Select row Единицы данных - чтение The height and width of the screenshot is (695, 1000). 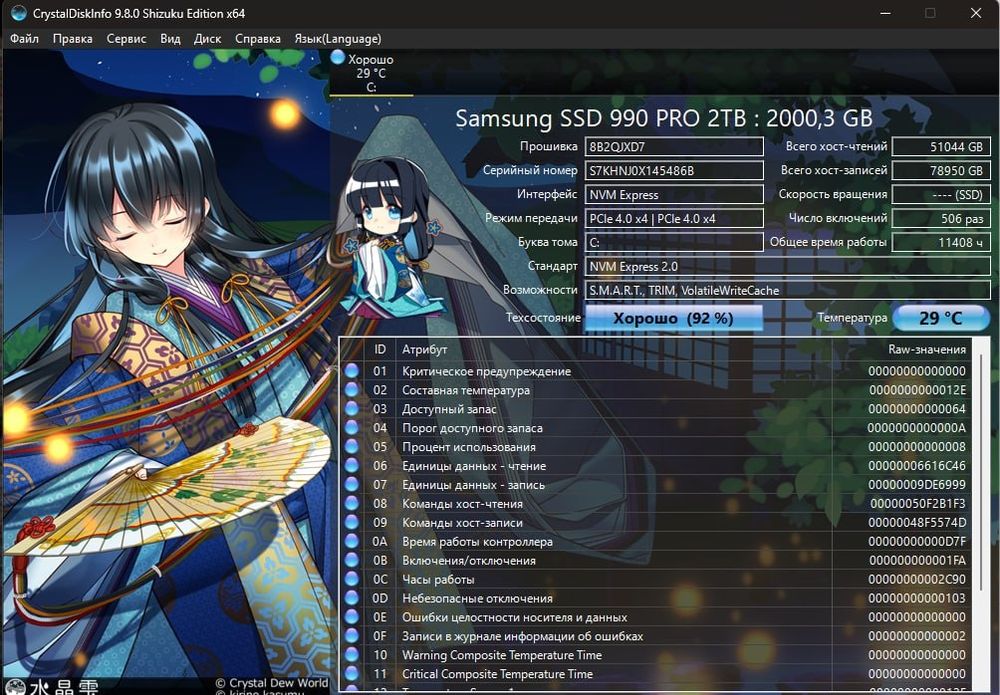tap(658, 465)
